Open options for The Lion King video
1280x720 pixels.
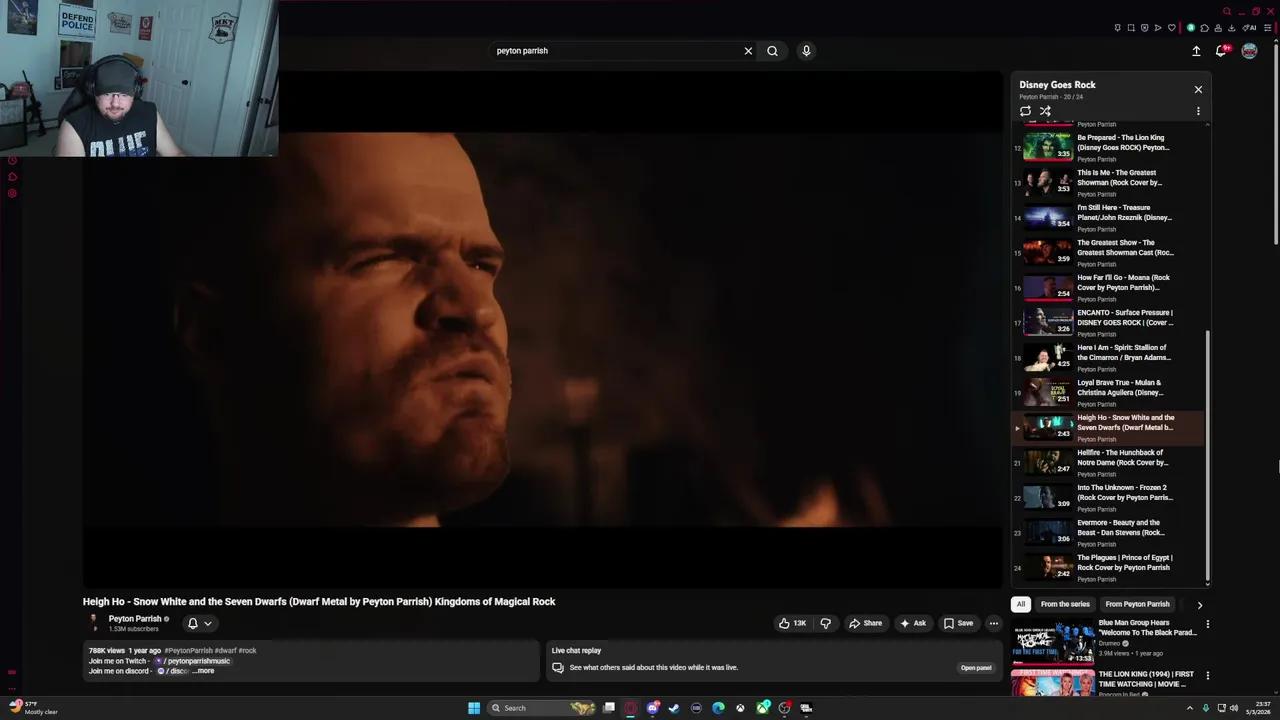point(1207,676)
